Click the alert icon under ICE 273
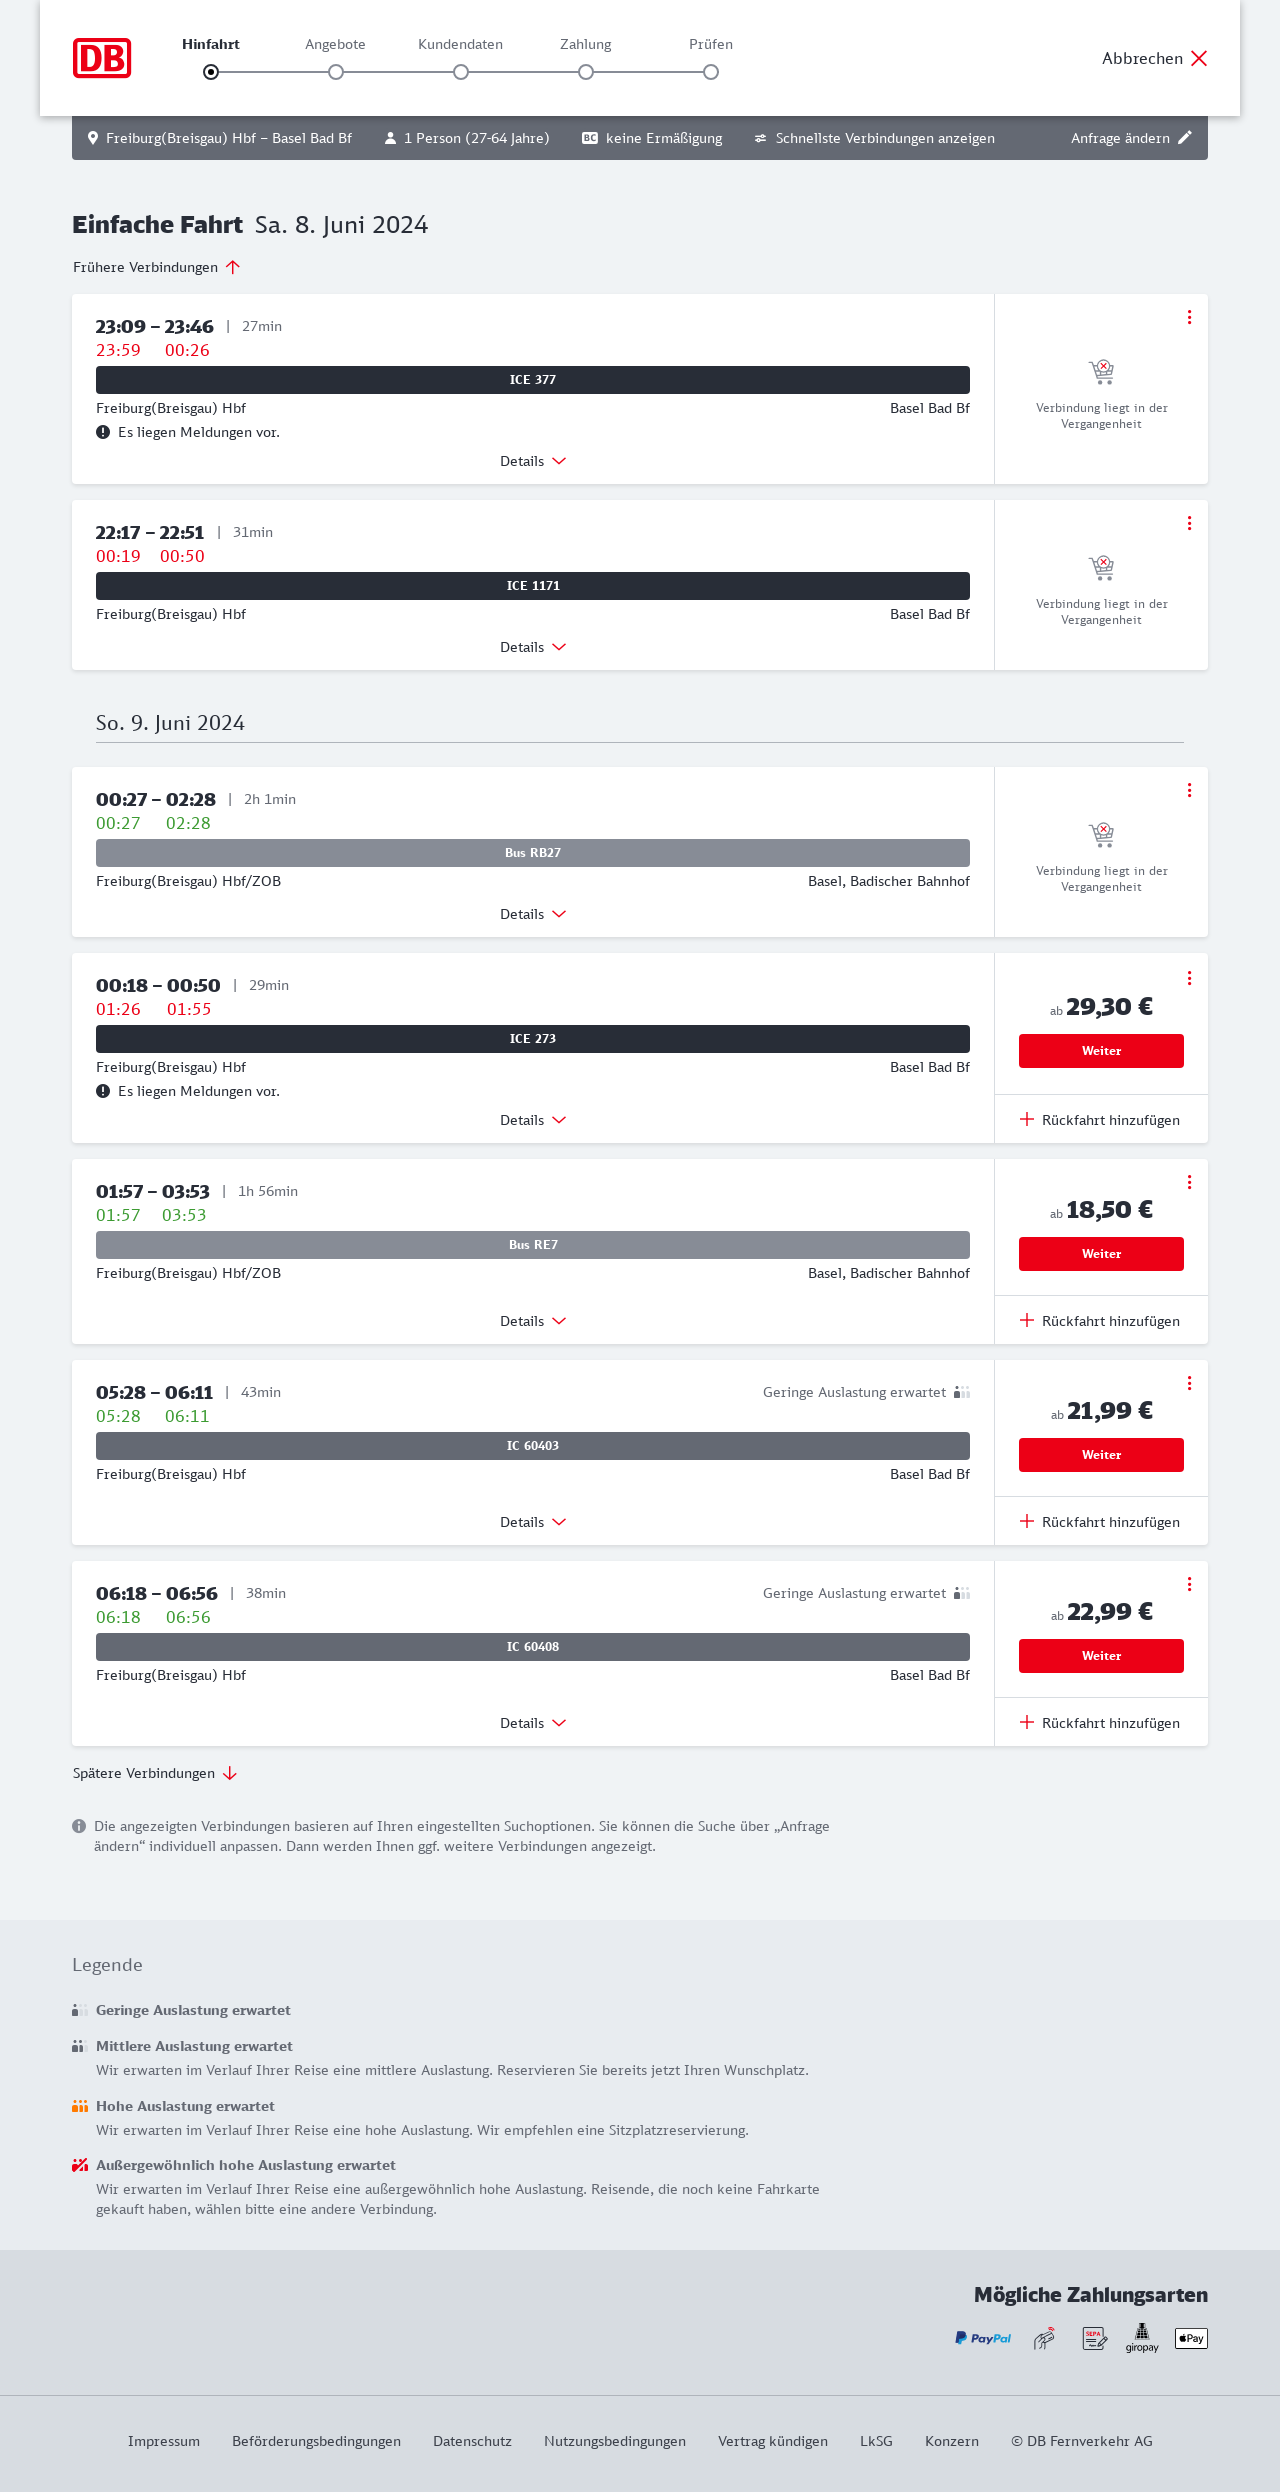1280x2492 pixels. coord(103,1091)
